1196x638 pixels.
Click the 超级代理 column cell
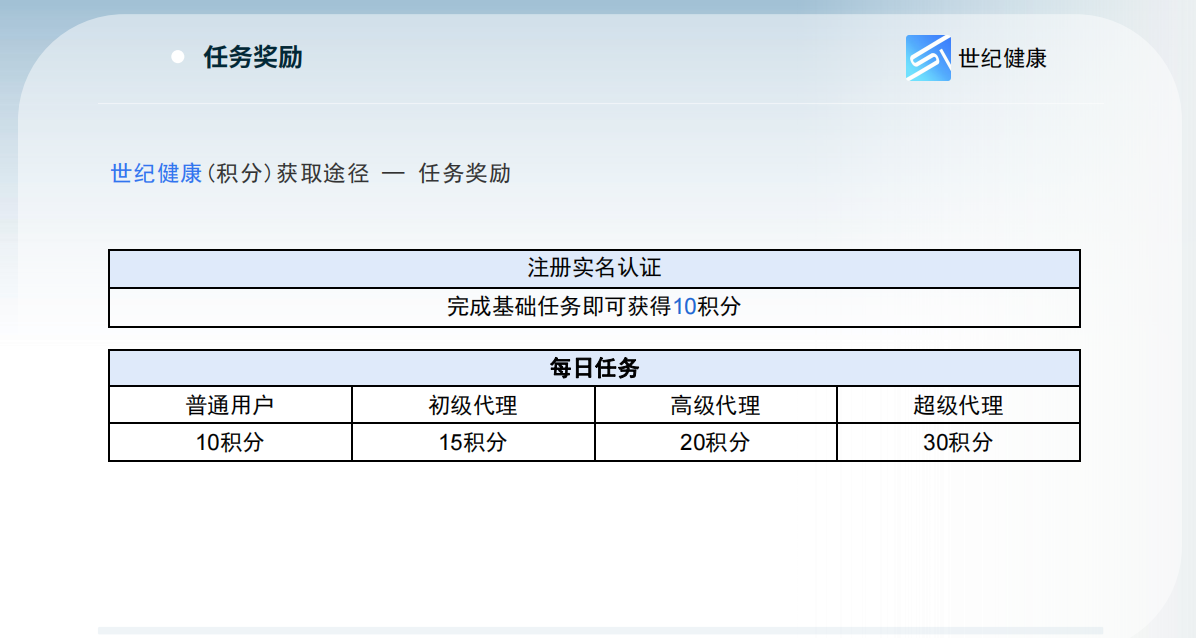pyautogui.click(x=958, y=405)
